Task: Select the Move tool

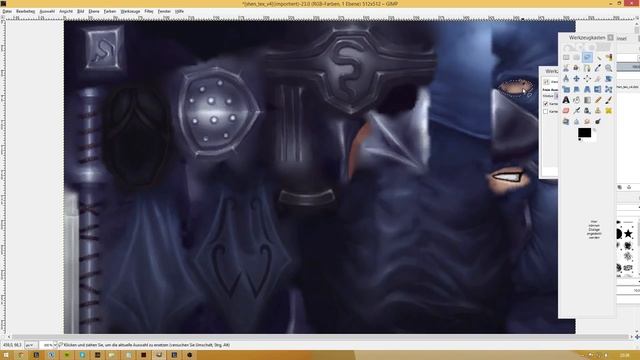Action: tap(576, 78)
